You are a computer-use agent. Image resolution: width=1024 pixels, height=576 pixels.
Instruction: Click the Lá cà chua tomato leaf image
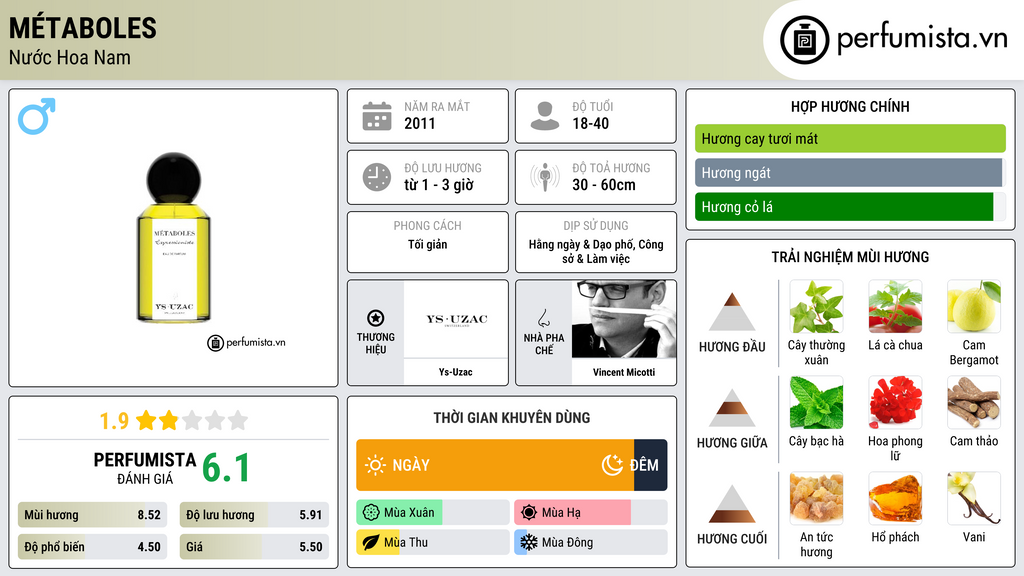tap(895, 307)
